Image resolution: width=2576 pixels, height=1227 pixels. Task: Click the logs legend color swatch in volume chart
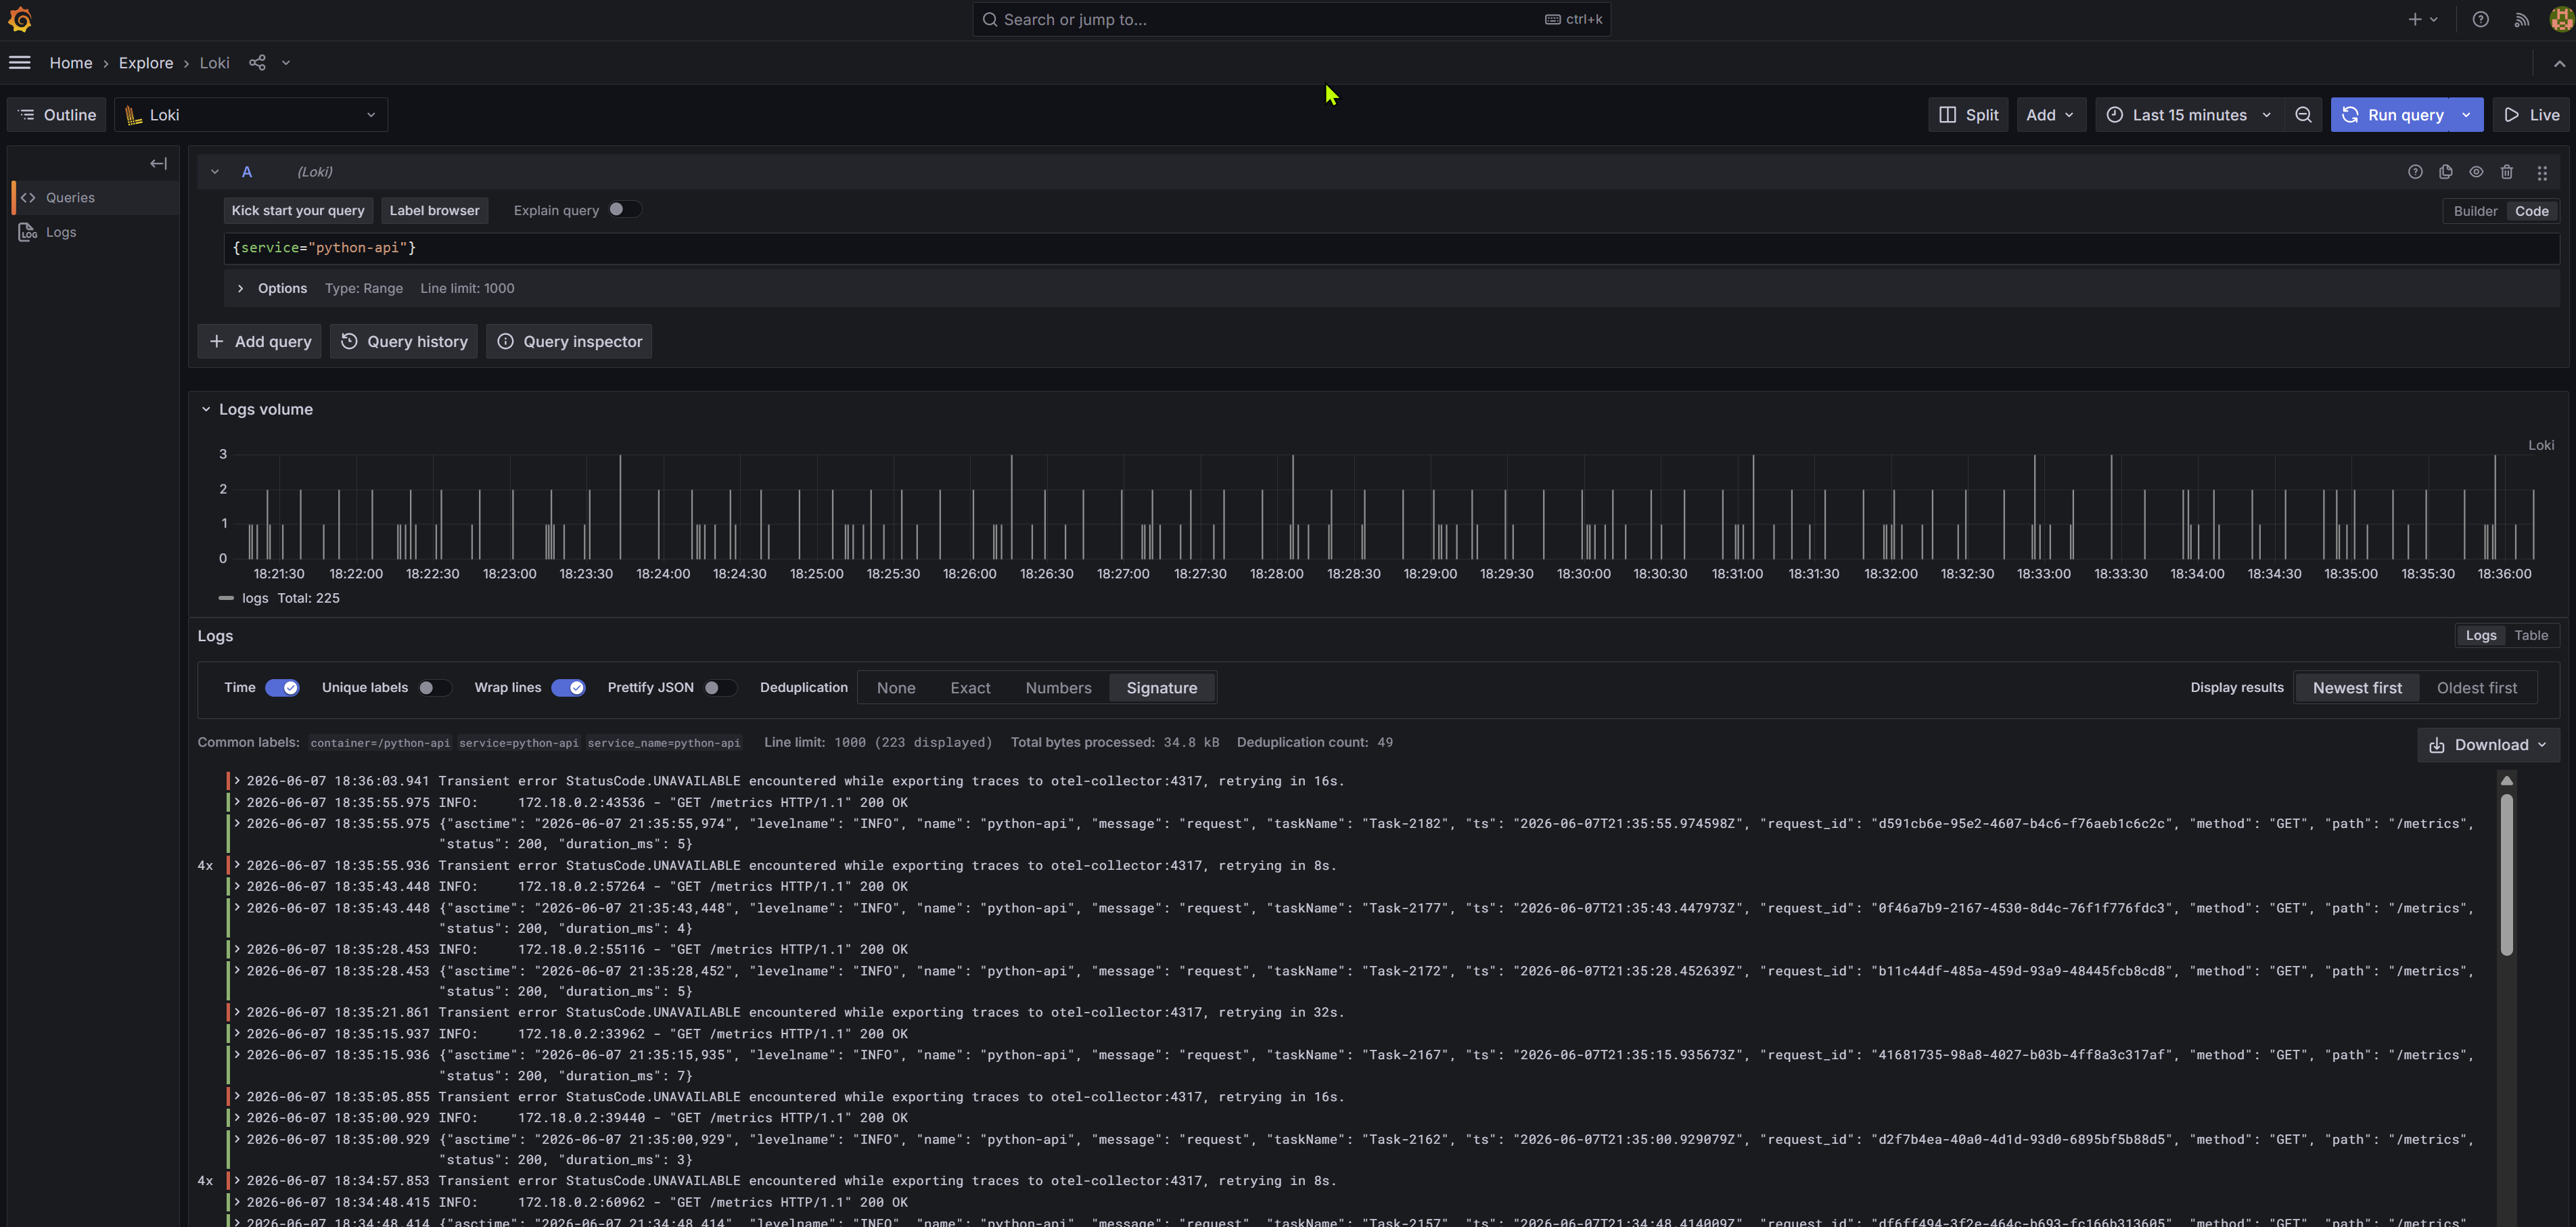pyautogui.click(x=226, y=599)
